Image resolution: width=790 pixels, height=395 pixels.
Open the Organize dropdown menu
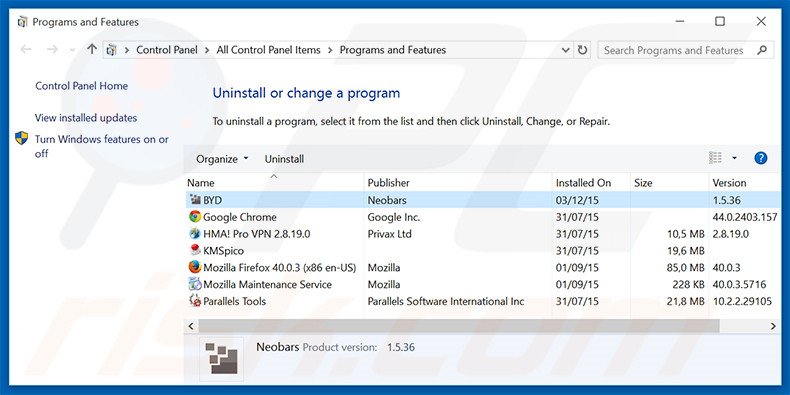pyautogui.click(x=222, y=159)
